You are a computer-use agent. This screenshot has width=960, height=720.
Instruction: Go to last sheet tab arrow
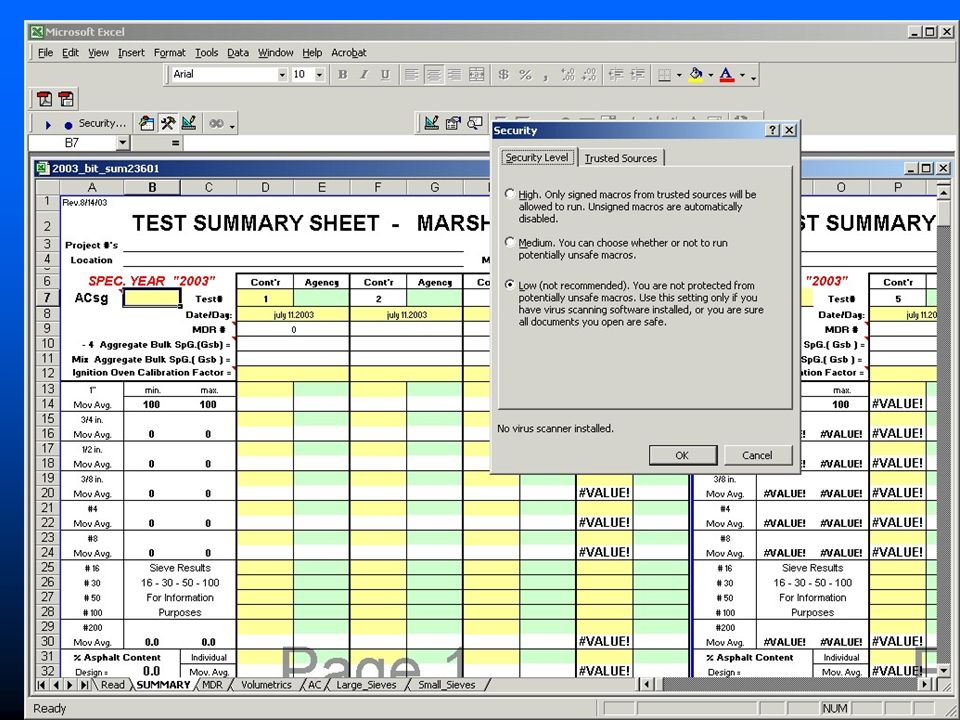84,684
